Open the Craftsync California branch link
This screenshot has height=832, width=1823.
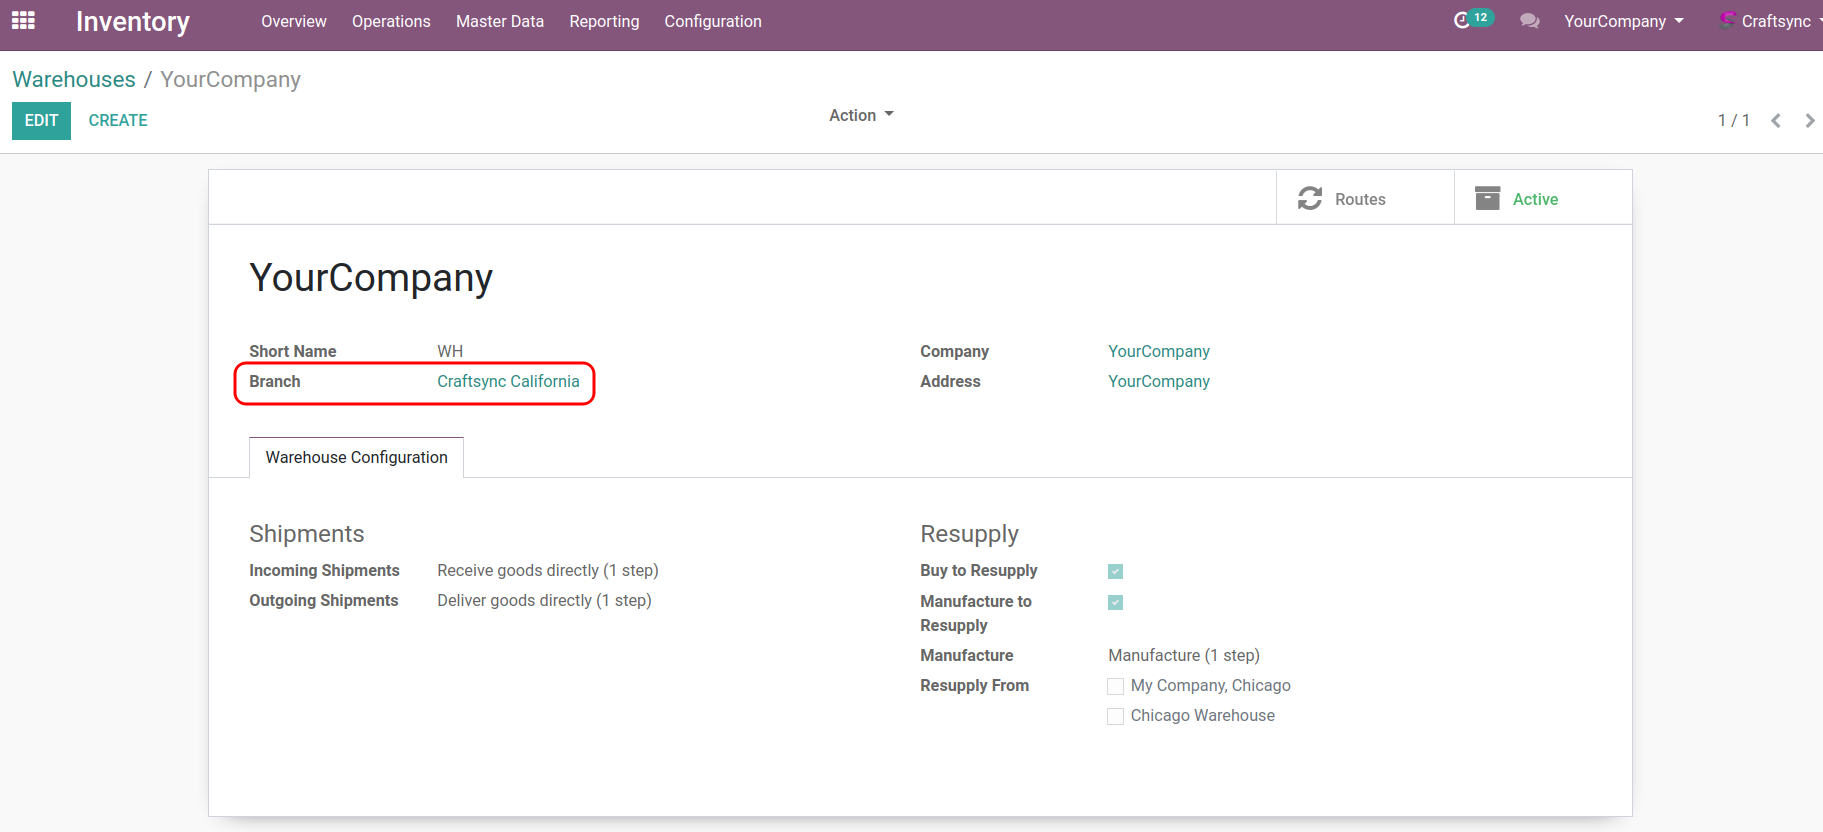pyautogui.click(x=508, y=381)
